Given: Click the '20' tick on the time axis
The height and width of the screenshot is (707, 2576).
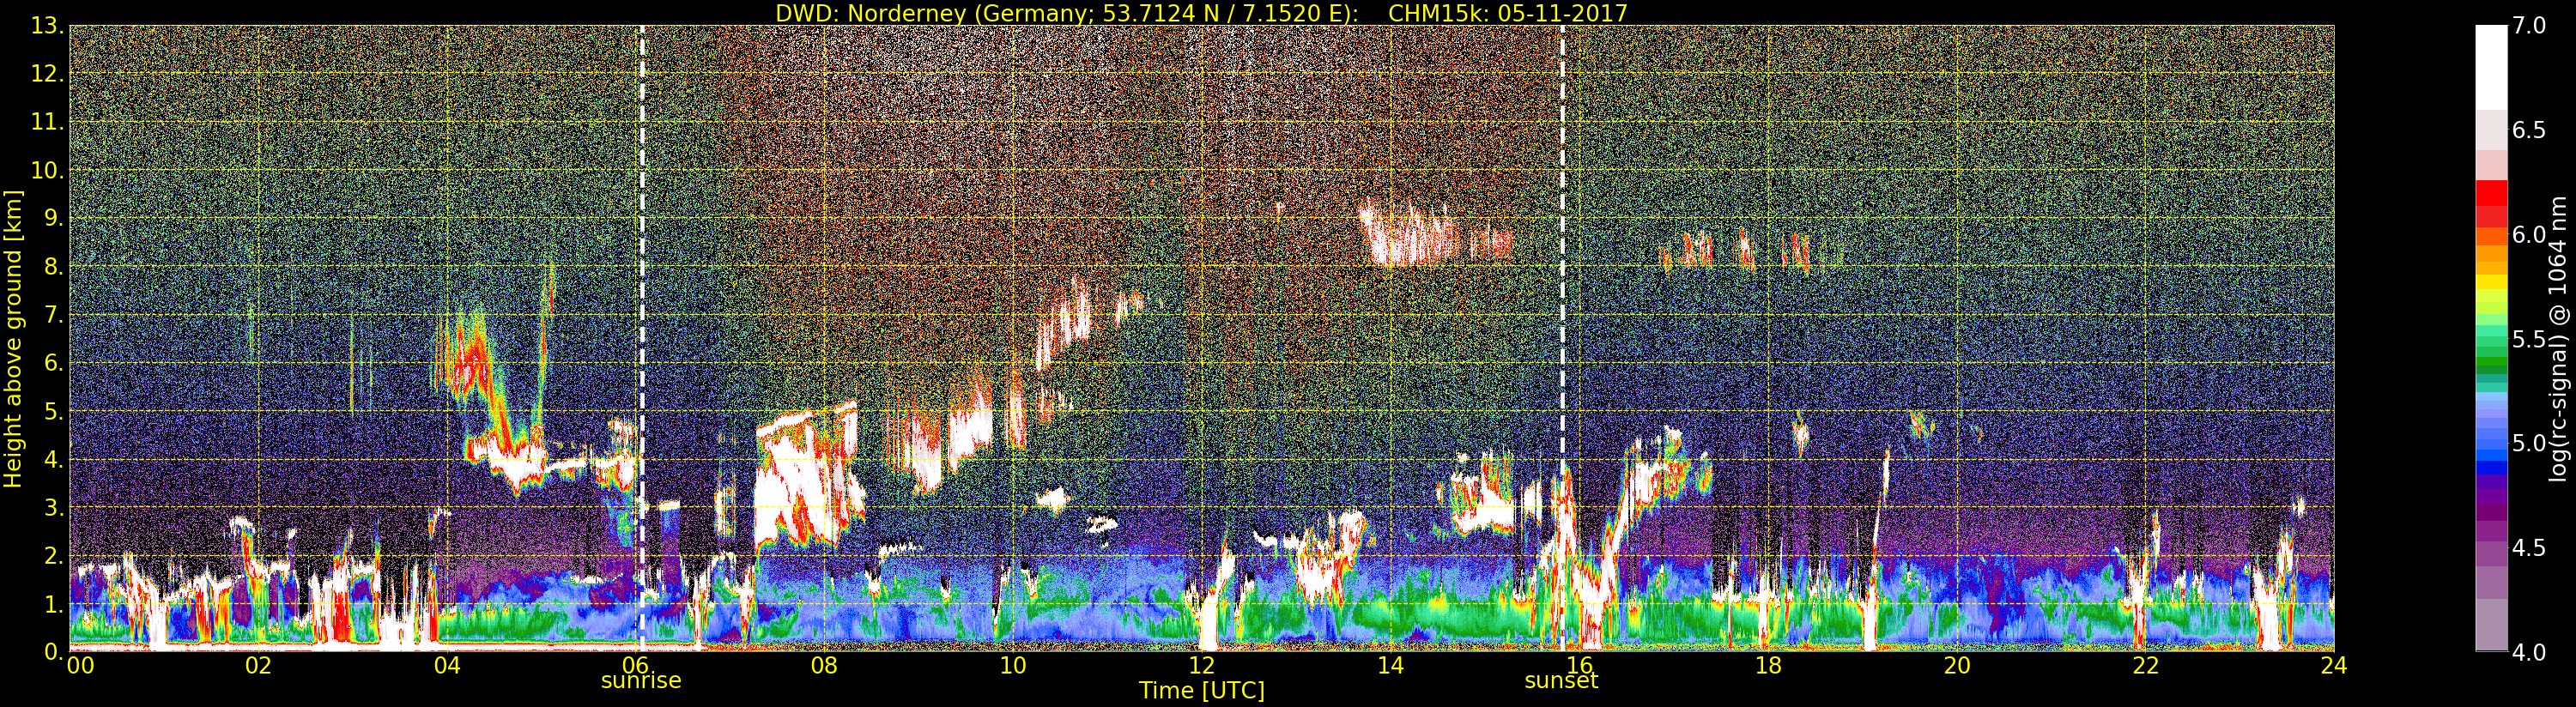Looking at the screenshot, I should click(x=1957, y=666).
